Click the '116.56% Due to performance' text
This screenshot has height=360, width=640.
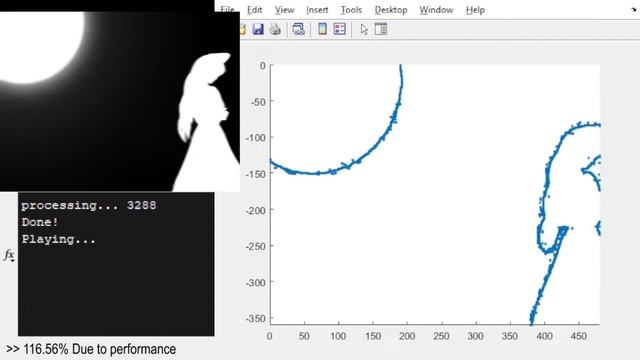99,349
